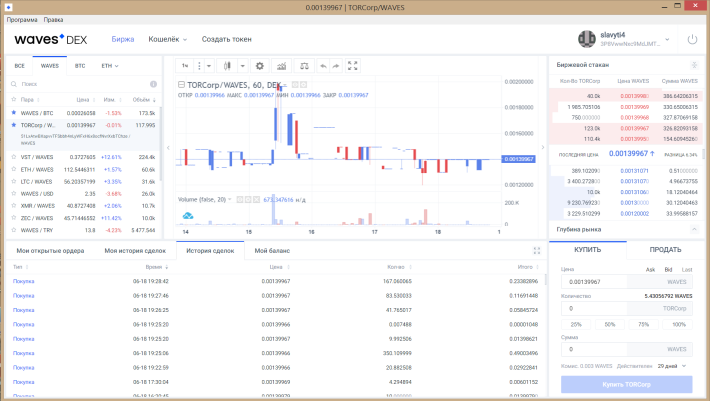The width and height of the screenshot is (710, 401).
Task: Click the compare scales icon
Action: point(304,66)
